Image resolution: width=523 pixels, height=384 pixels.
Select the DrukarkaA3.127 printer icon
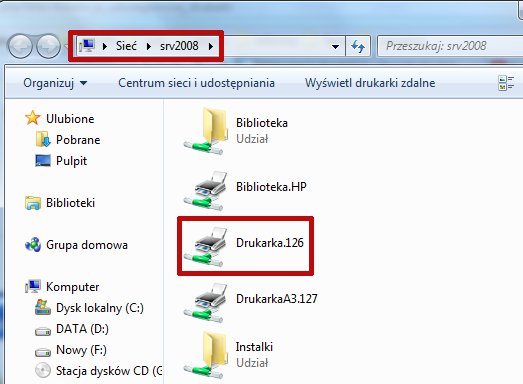(x=206, y=303)
